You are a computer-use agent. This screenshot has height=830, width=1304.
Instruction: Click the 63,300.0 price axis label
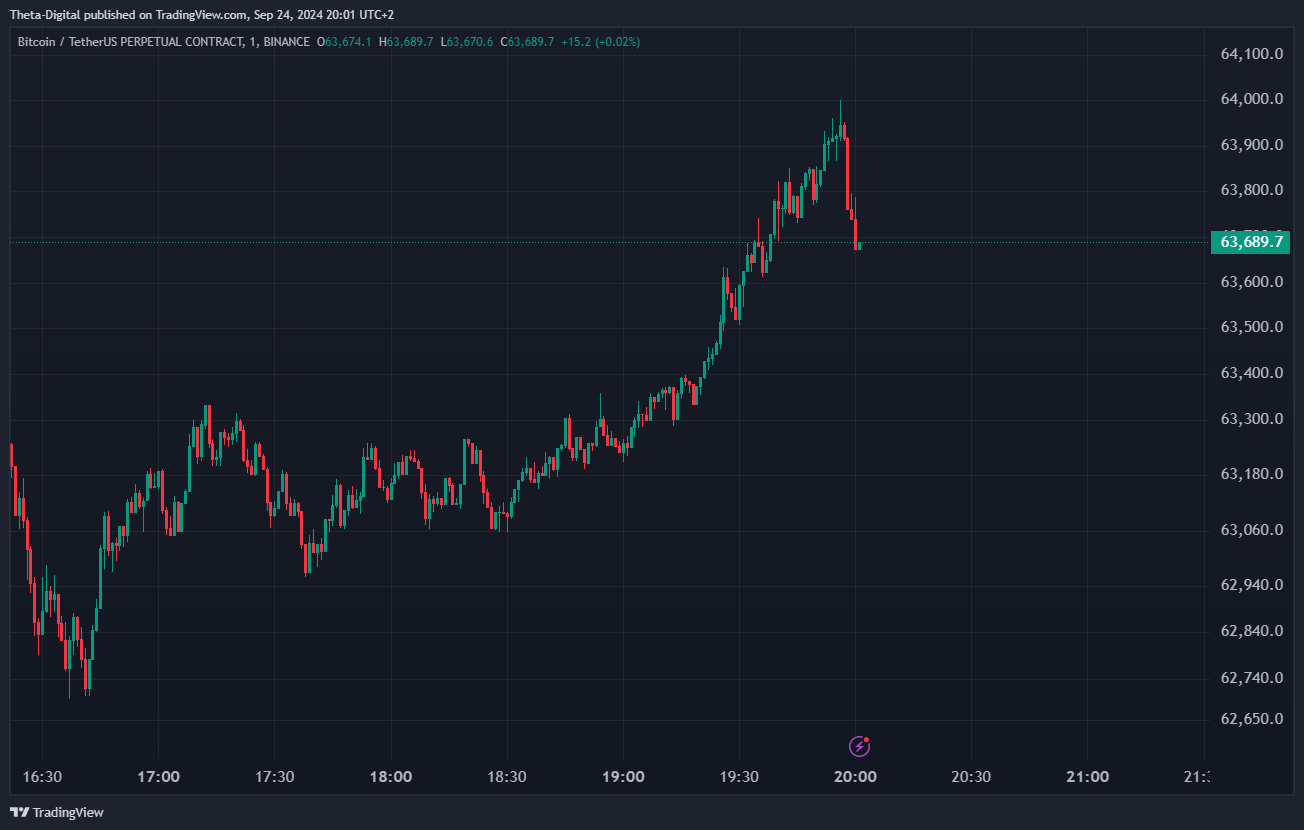[1252, 418]
